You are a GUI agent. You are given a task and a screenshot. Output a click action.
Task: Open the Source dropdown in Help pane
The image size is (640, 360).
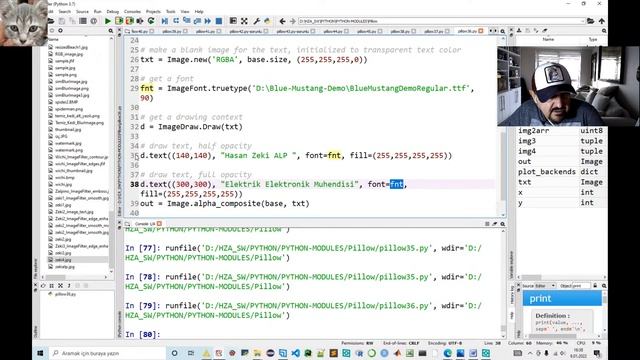point(545,286)
